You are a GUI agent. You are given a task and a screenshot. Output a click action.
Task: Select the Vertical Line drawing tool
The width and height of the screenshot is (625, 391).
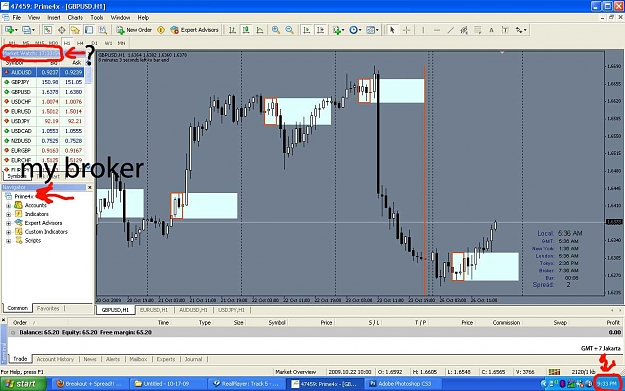tap(423, 30)
